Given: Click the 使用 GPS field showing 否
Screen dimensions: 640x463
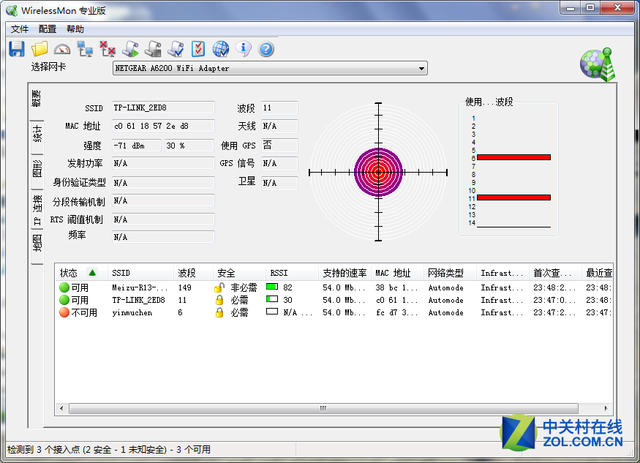Looking at the screenshot, I should 280,145.
